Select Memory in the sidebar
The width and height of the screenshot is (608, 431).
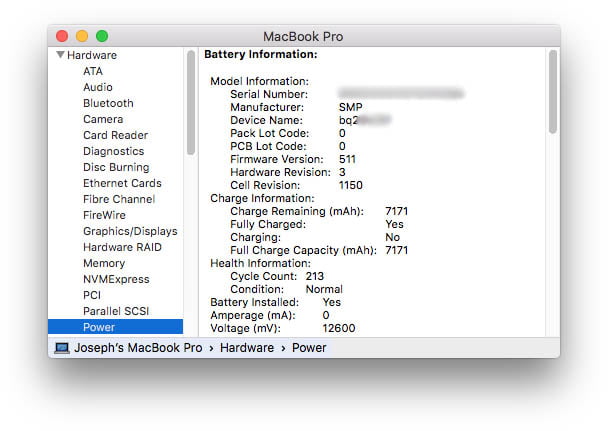(104, 263)
